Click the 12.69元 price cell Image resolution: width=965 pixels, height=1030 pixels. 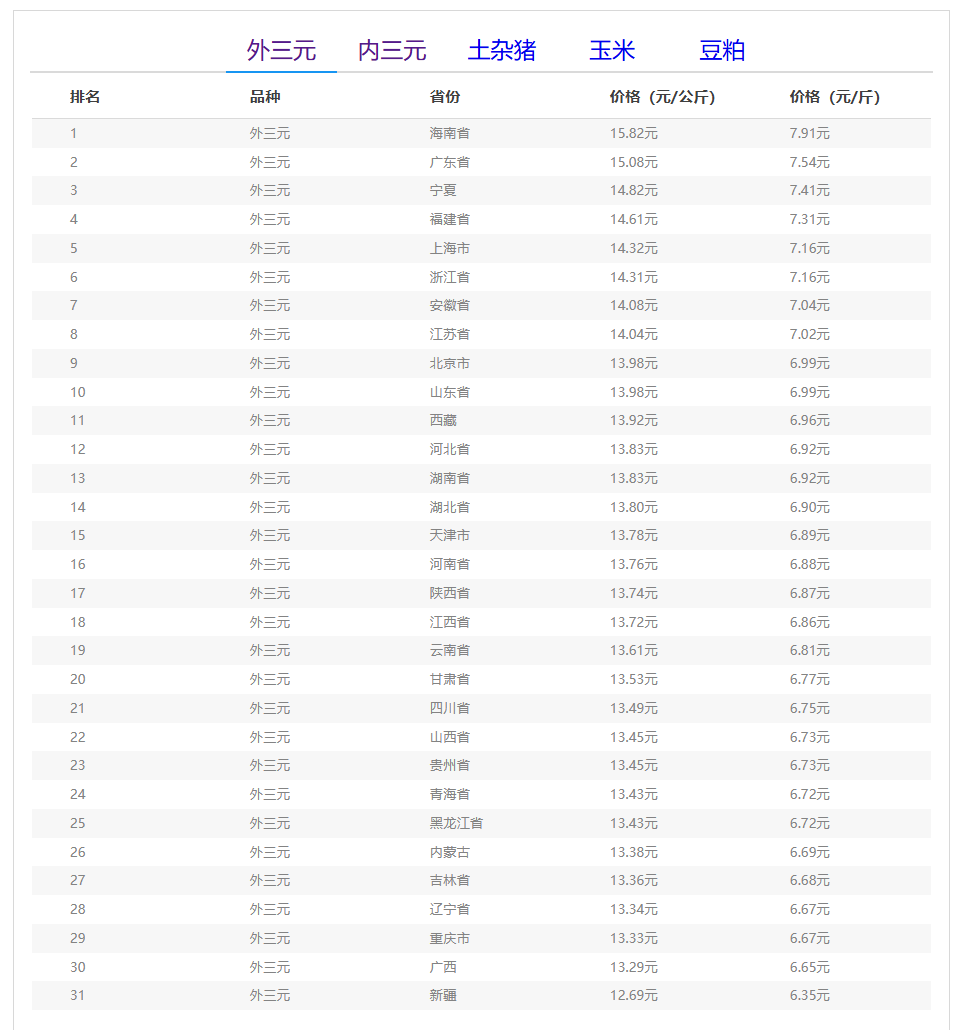634,995
